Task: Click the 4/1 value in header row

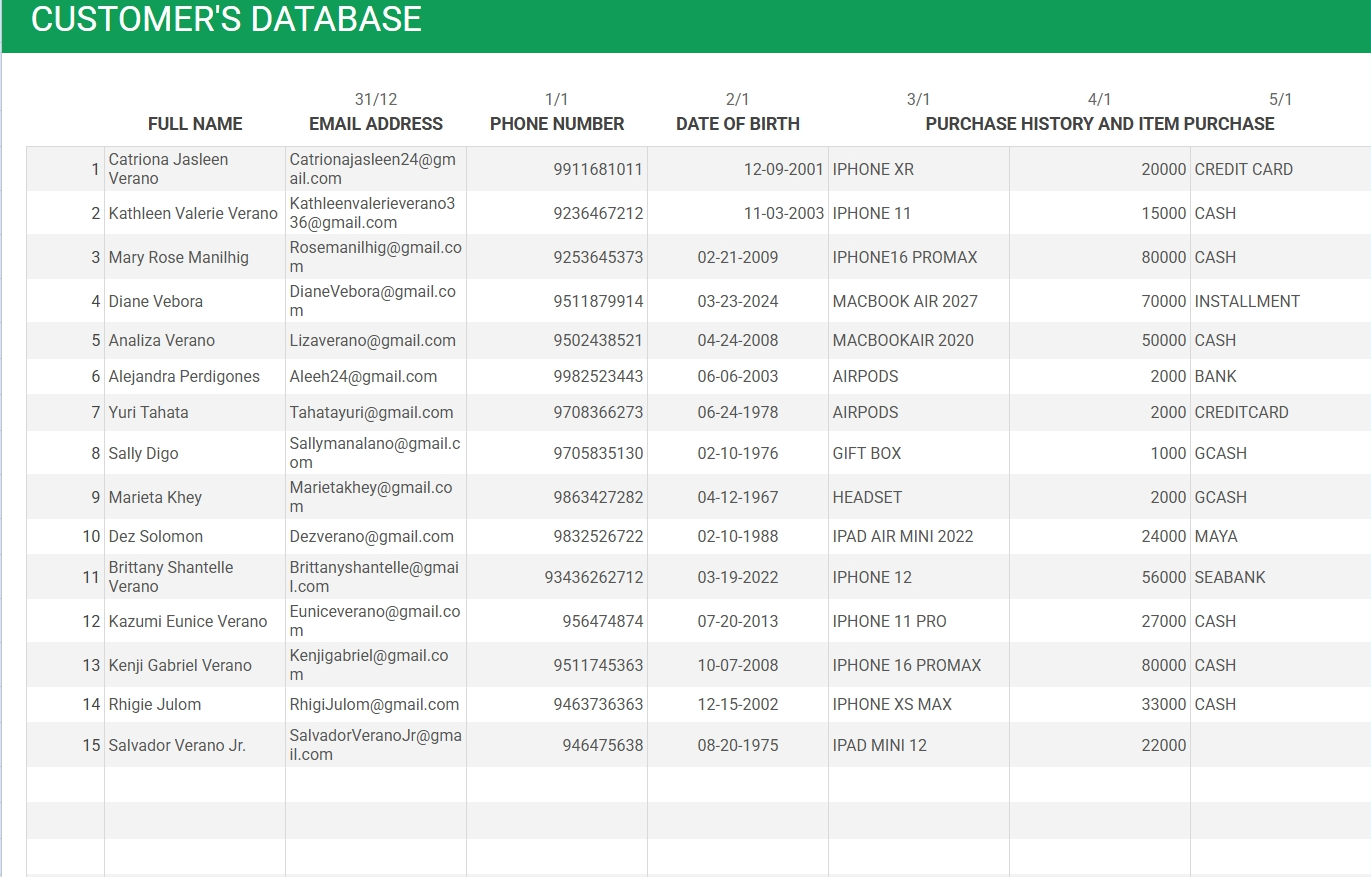Action: [1100, 99]
